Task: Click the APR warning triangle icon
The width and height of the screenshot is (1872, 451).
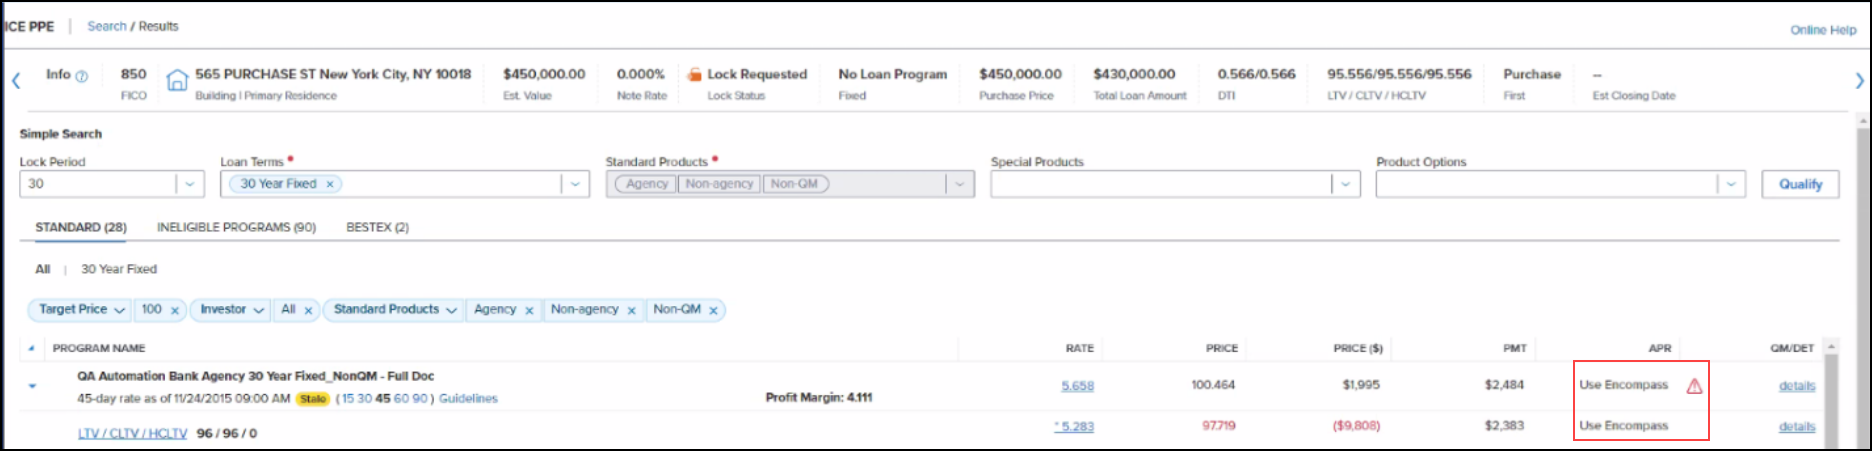Action: 1694,386
